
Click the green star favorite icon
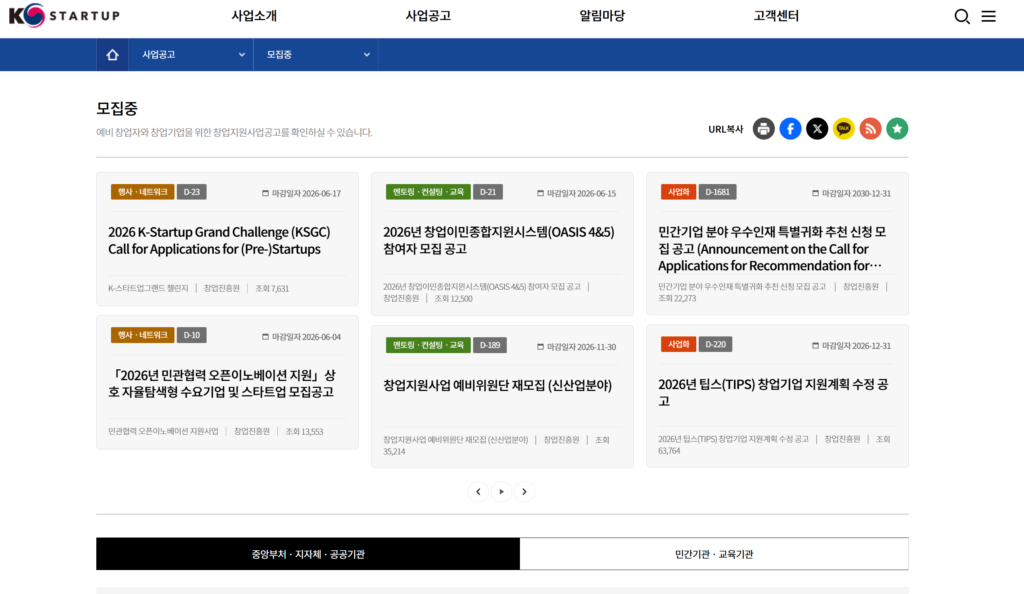(897, 129)
